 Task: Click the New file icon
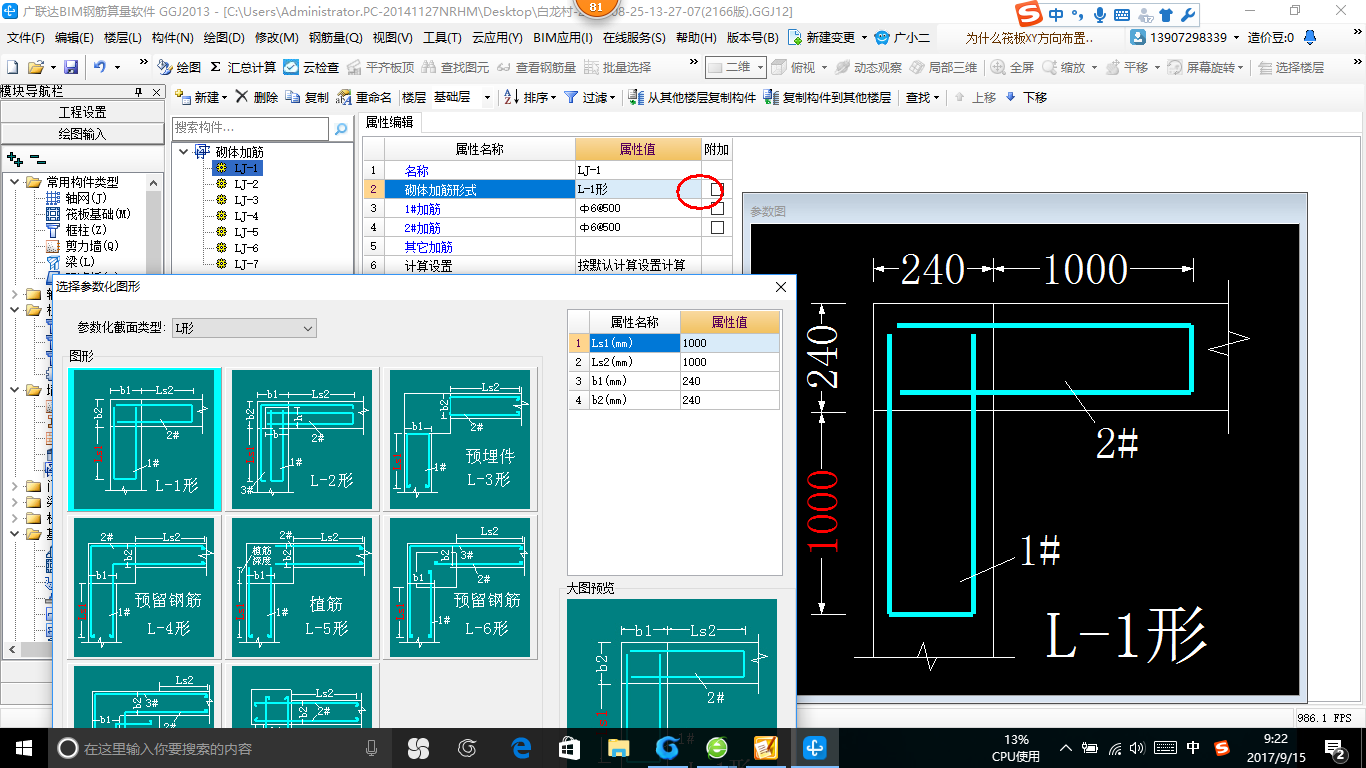point(12,67)
